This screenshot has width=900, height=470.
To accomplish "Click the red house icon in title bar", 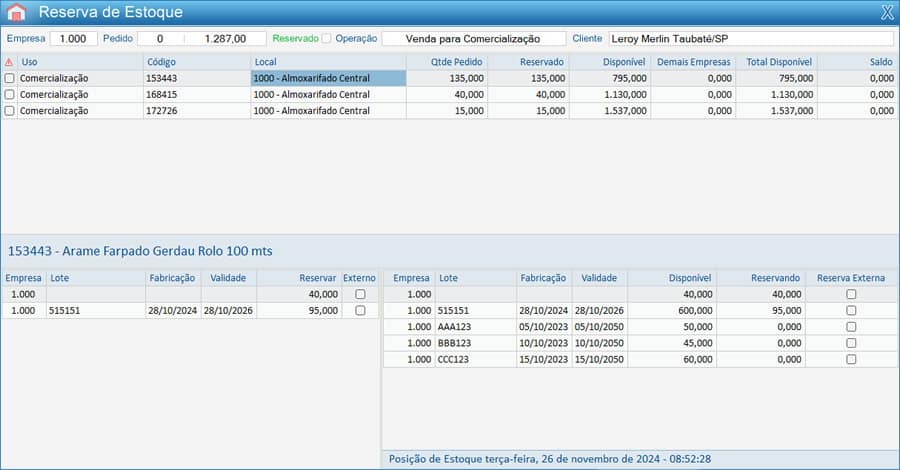I will [17, 12].
